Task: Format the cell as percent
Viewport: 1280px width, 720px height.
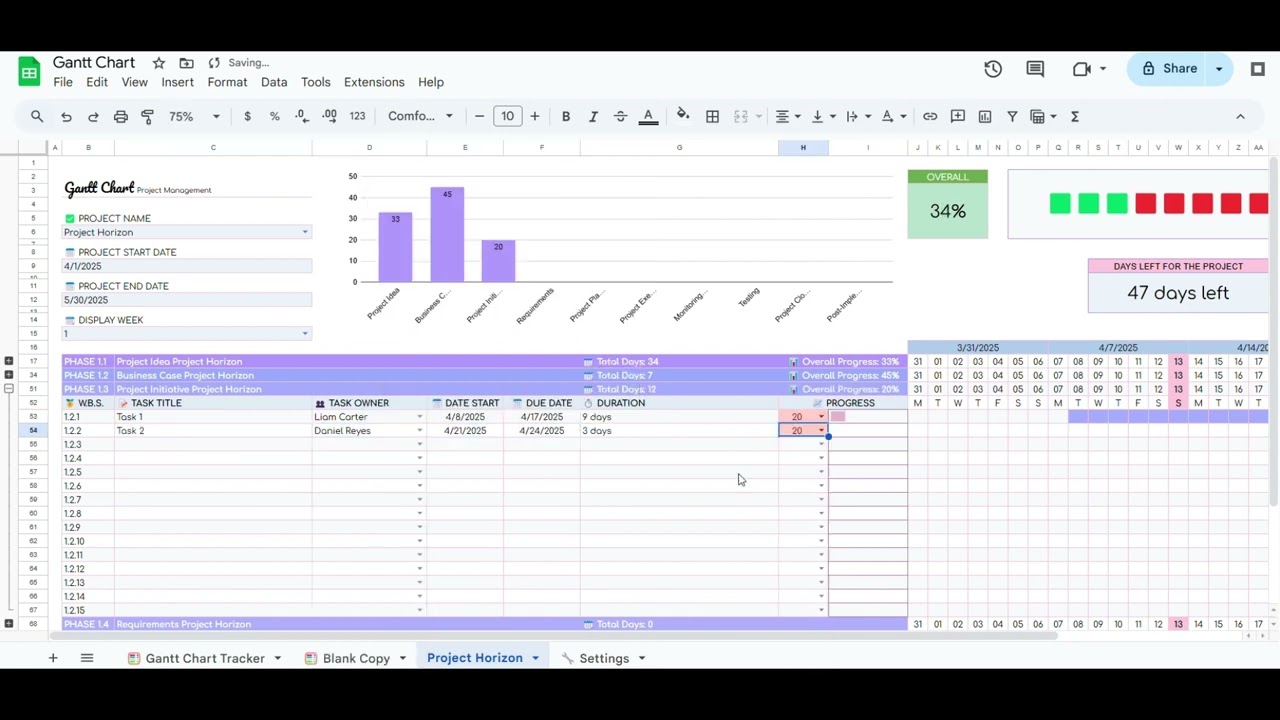Action: point(274,117)
